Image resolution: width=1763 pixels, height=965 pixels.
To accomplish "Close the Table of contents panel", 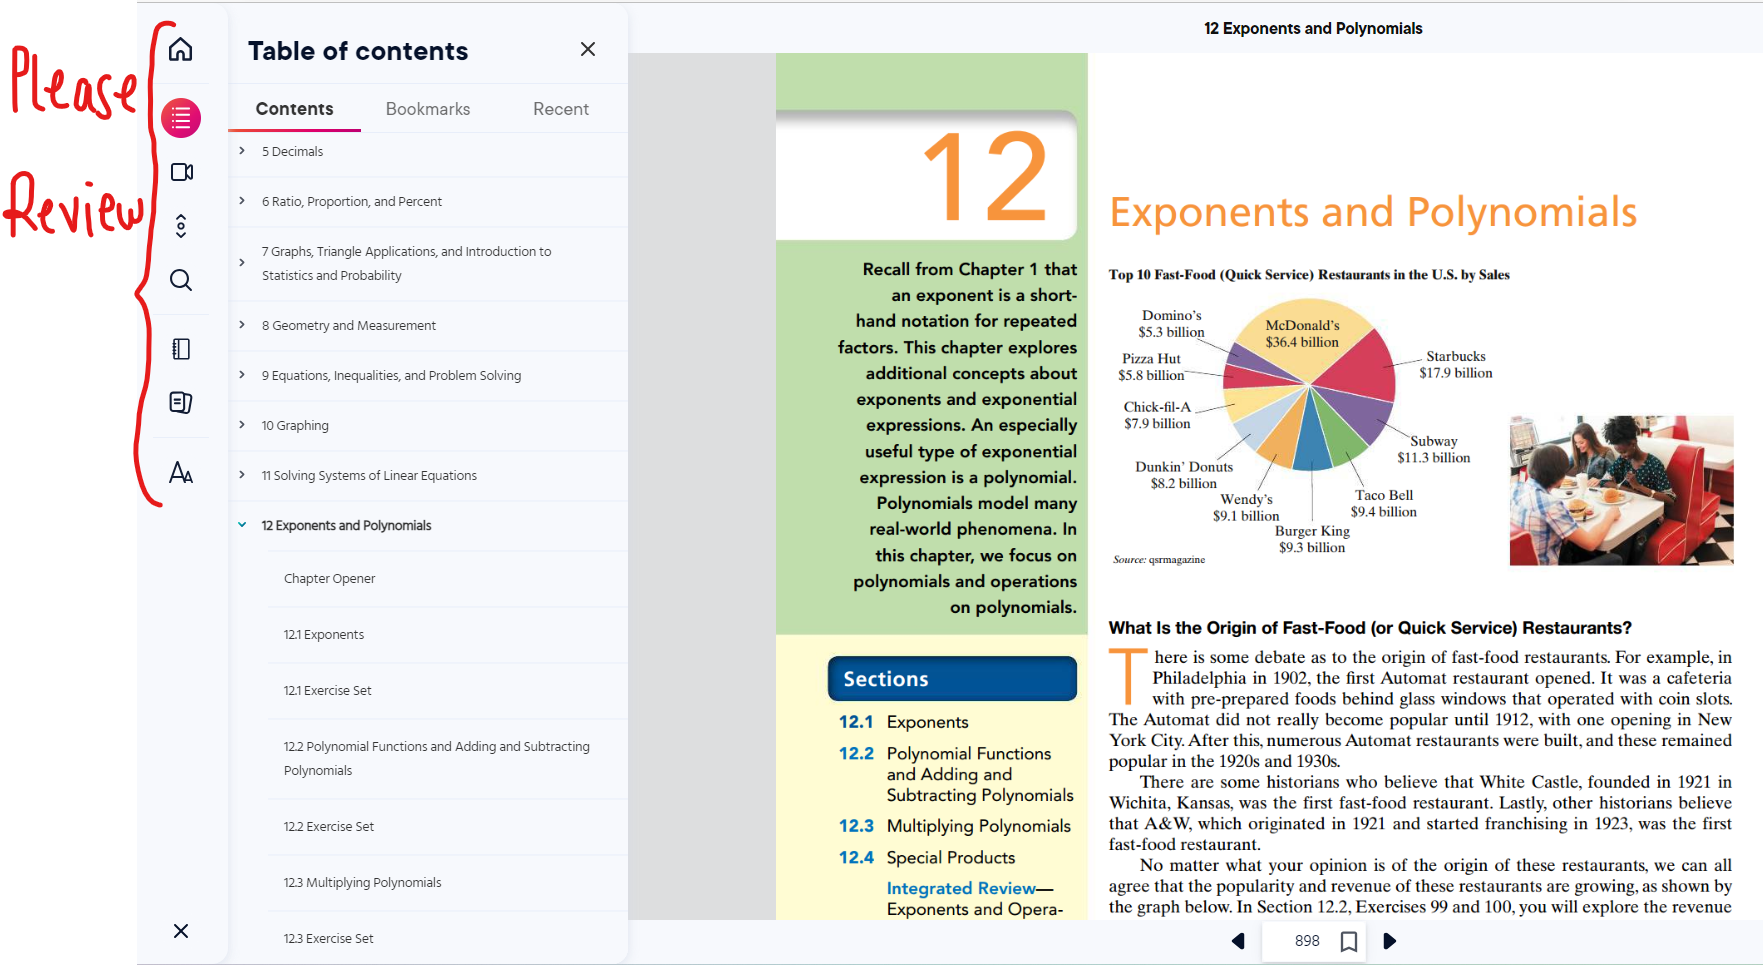I will tap(588, 49).
